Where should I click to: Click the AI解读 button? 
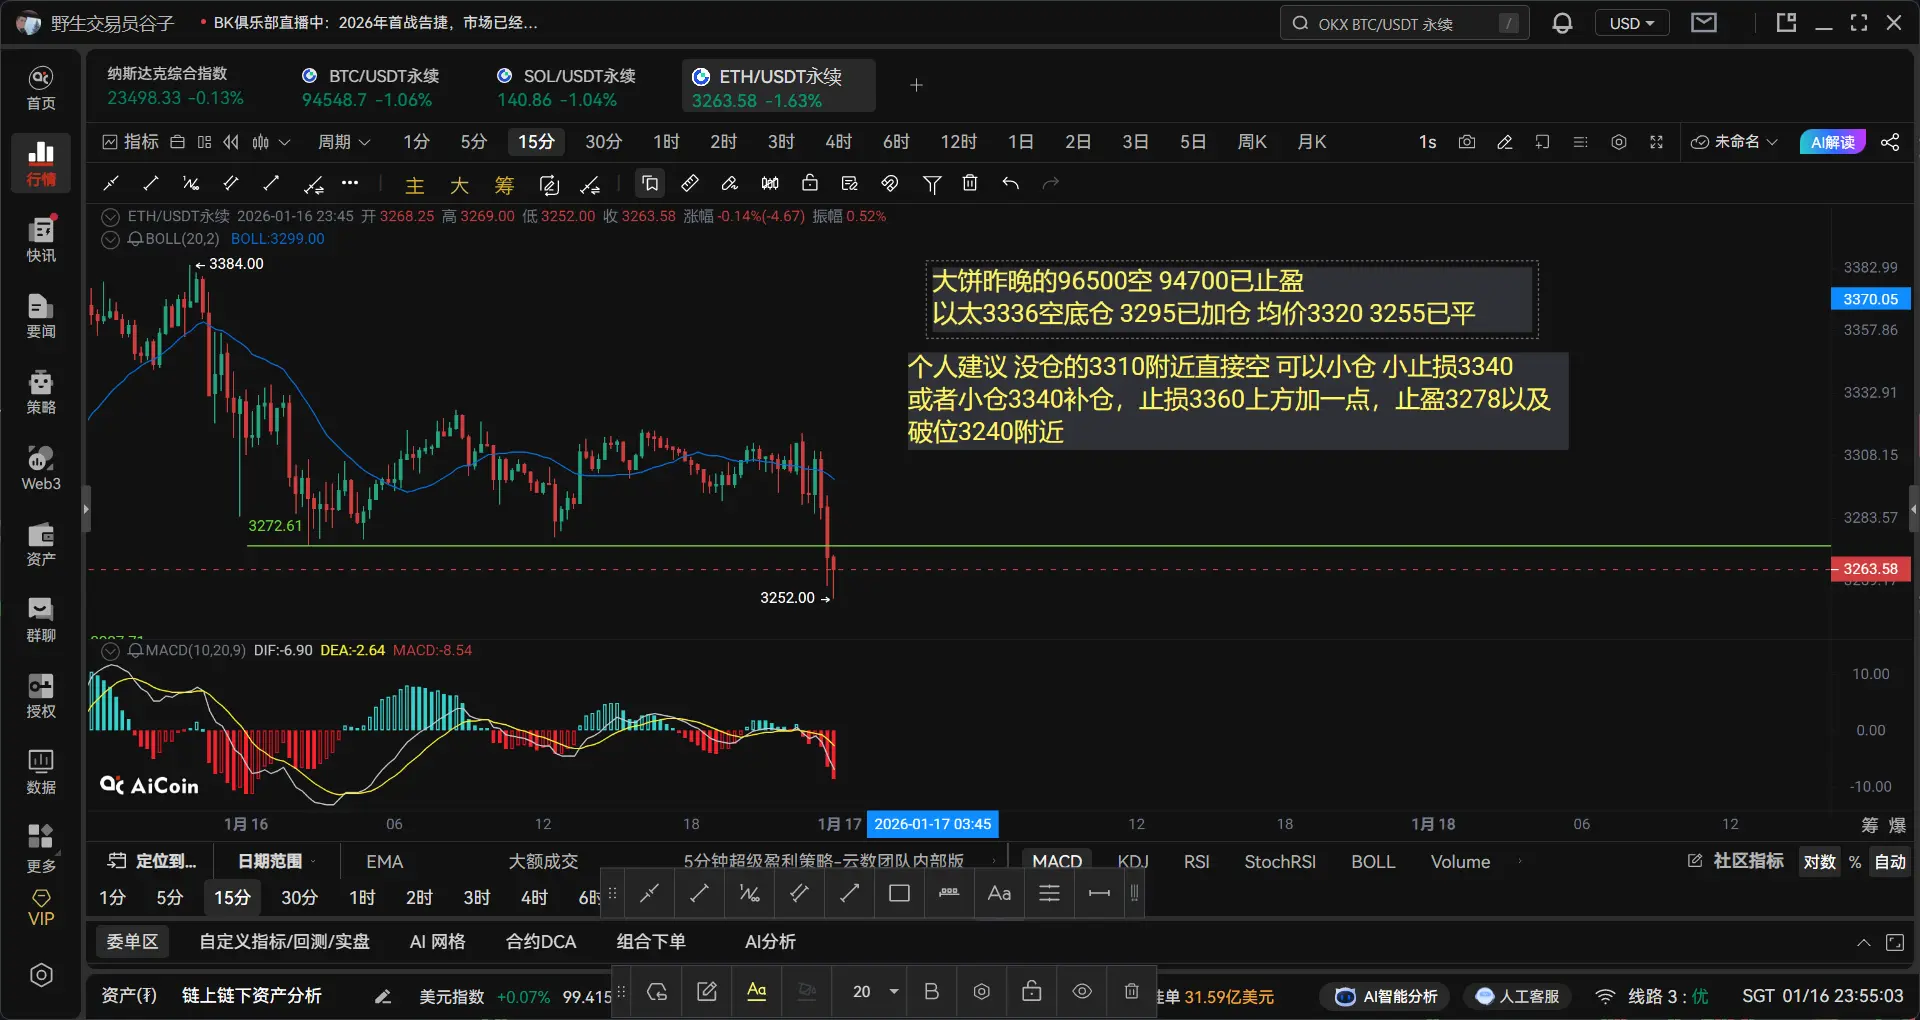coord(1832,142)
